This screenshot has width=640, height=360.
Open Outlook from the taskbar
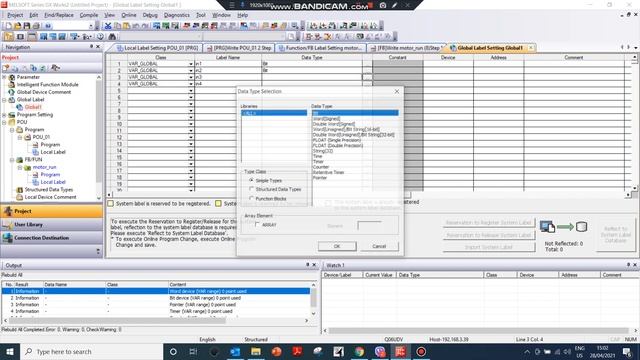[x=235, y=351]
